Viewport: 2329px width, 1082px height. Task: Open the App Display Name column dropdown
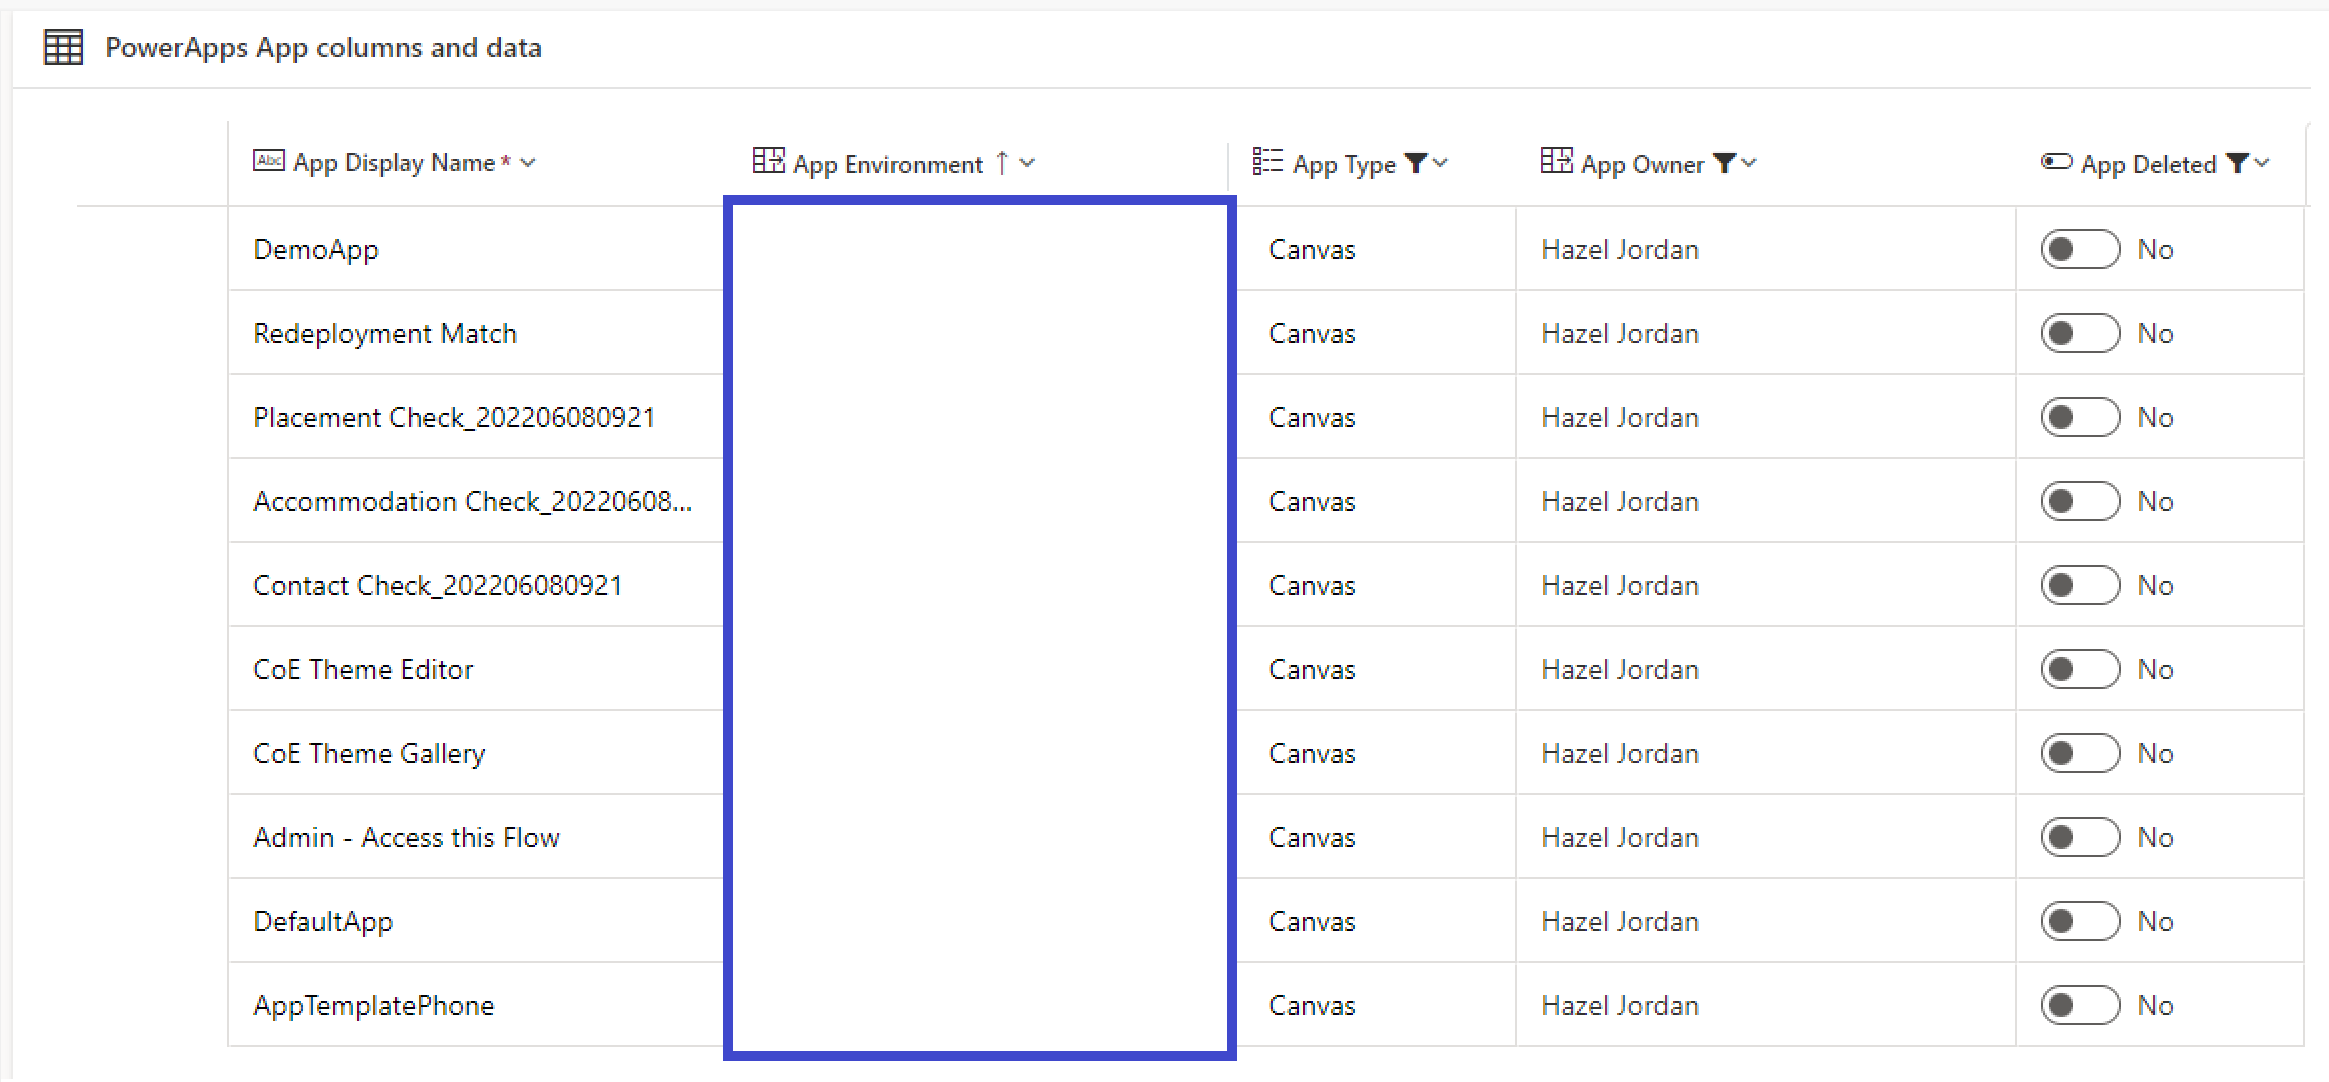pyautogui.click(x=530, y=162)
